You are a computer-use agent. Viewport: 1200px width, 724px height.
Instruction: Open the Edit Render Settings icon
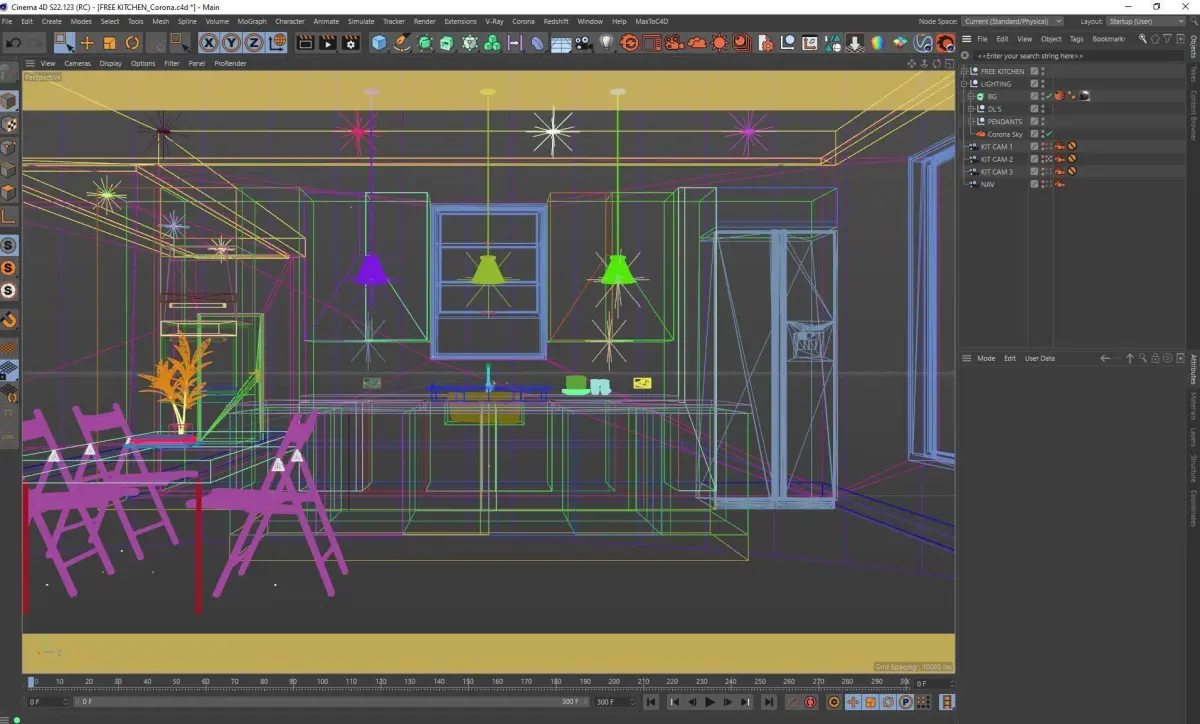[x=350, y=42]
